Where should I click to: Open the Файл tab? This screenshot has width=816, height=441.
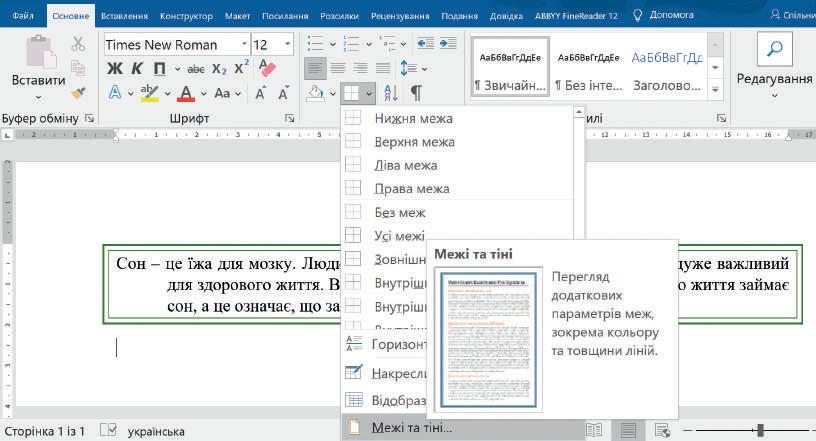[x=23, y=16]
